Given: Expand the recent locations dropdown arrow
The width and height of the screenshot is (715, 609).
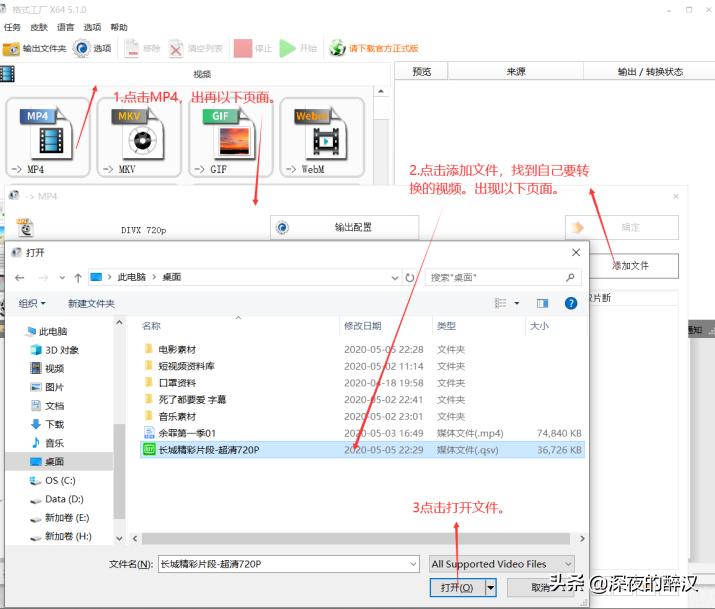Looking at the screenshot, I should pyautogui.click(x=62, y=278).
